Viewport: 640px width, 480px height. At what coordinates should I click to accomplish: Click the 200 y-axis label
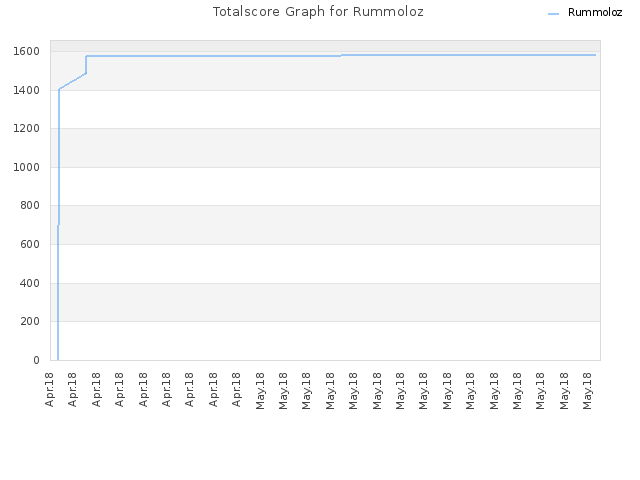[x=30, y=322]
